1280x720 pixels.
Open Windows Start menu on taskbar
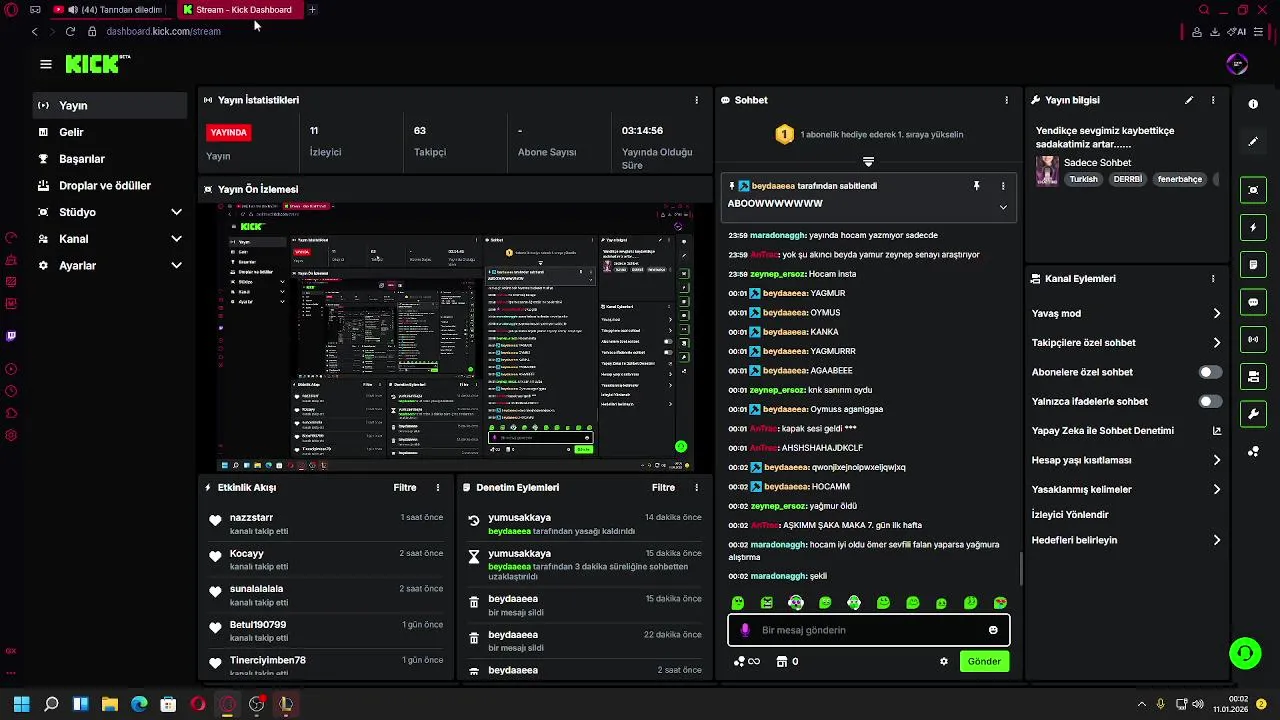pyautogui.click(x=21, y=704)
